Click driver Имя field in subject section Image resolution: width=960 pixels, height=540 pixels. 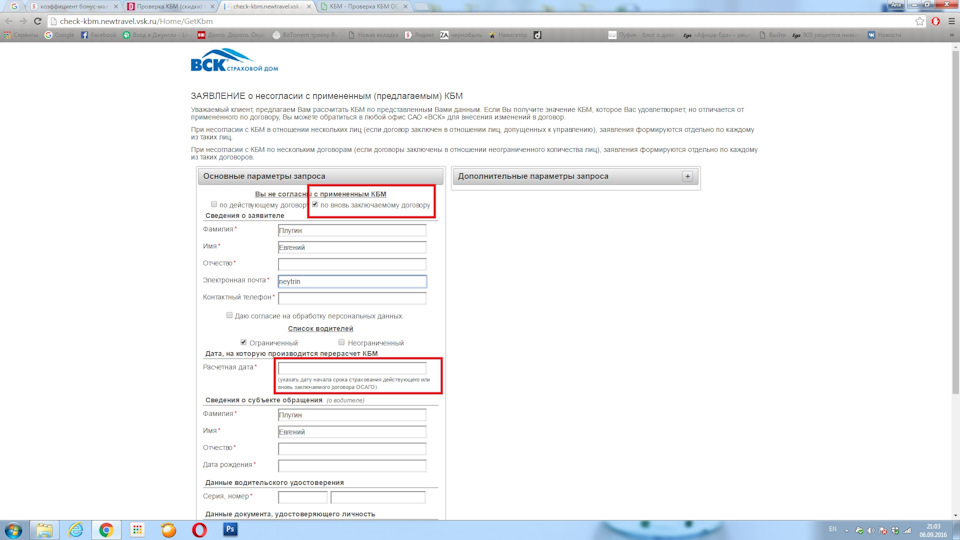[x=352, y=432]
